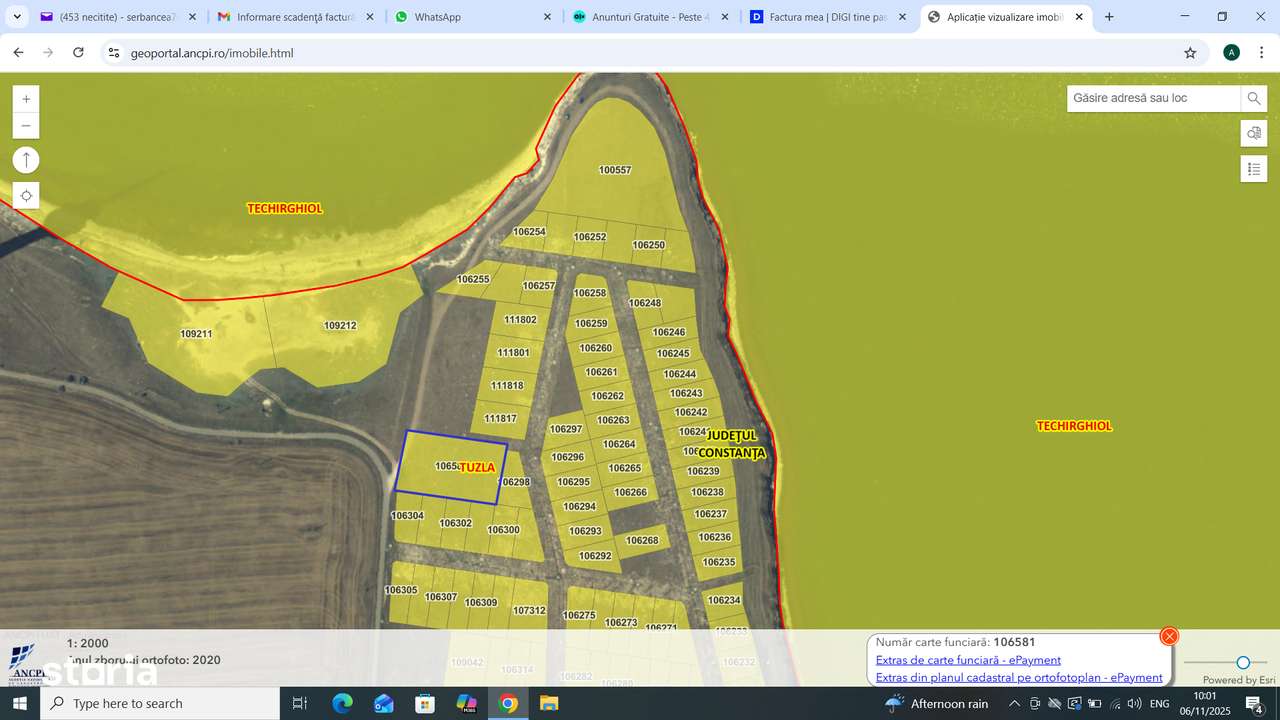Image resolution: width=1280 pixels, height=720 pixels.
Task: Close the Număr carte funciară popup
Action: (x=1169, y=636)
